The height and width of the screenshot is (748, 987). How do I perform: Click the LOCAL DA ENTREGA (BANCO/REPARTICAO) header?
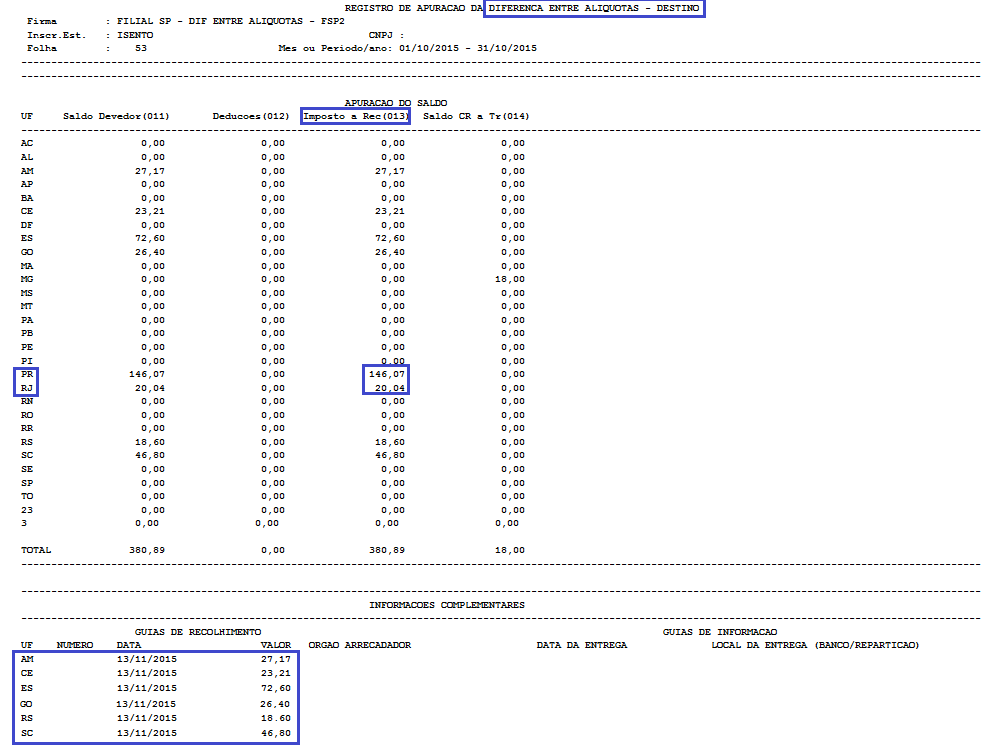[x=814, y=645]
